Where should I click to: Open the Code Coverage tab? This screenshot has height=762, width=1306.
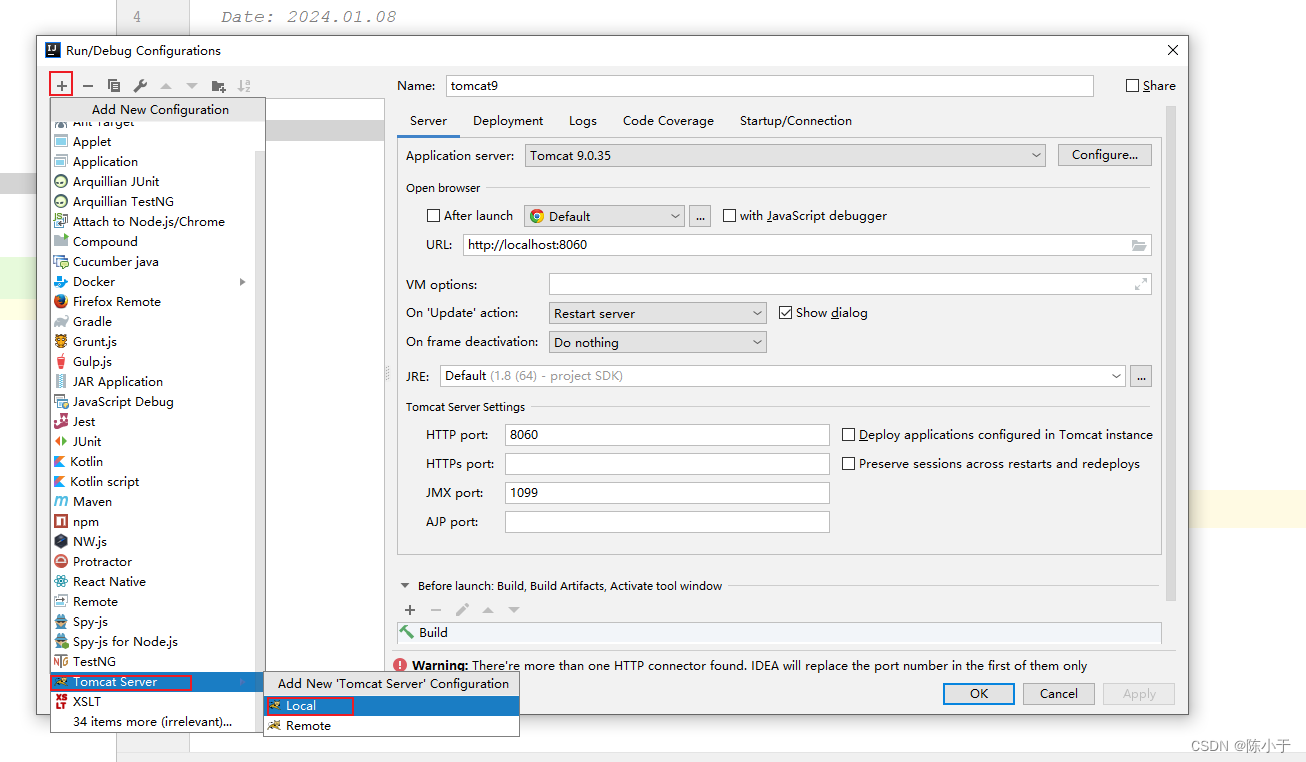coord(668,121)
